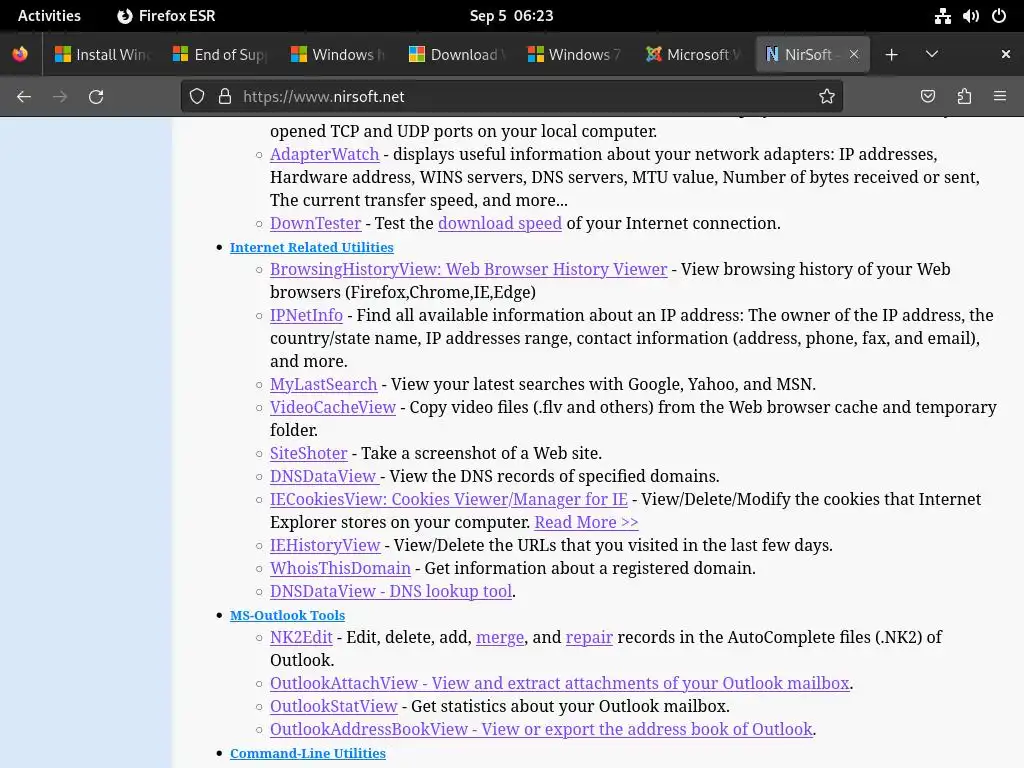Image resolution: width=1024 pixels, height=768 pixels.
Task: Open the IEHistoryView link
Action: tap(325, 545)
